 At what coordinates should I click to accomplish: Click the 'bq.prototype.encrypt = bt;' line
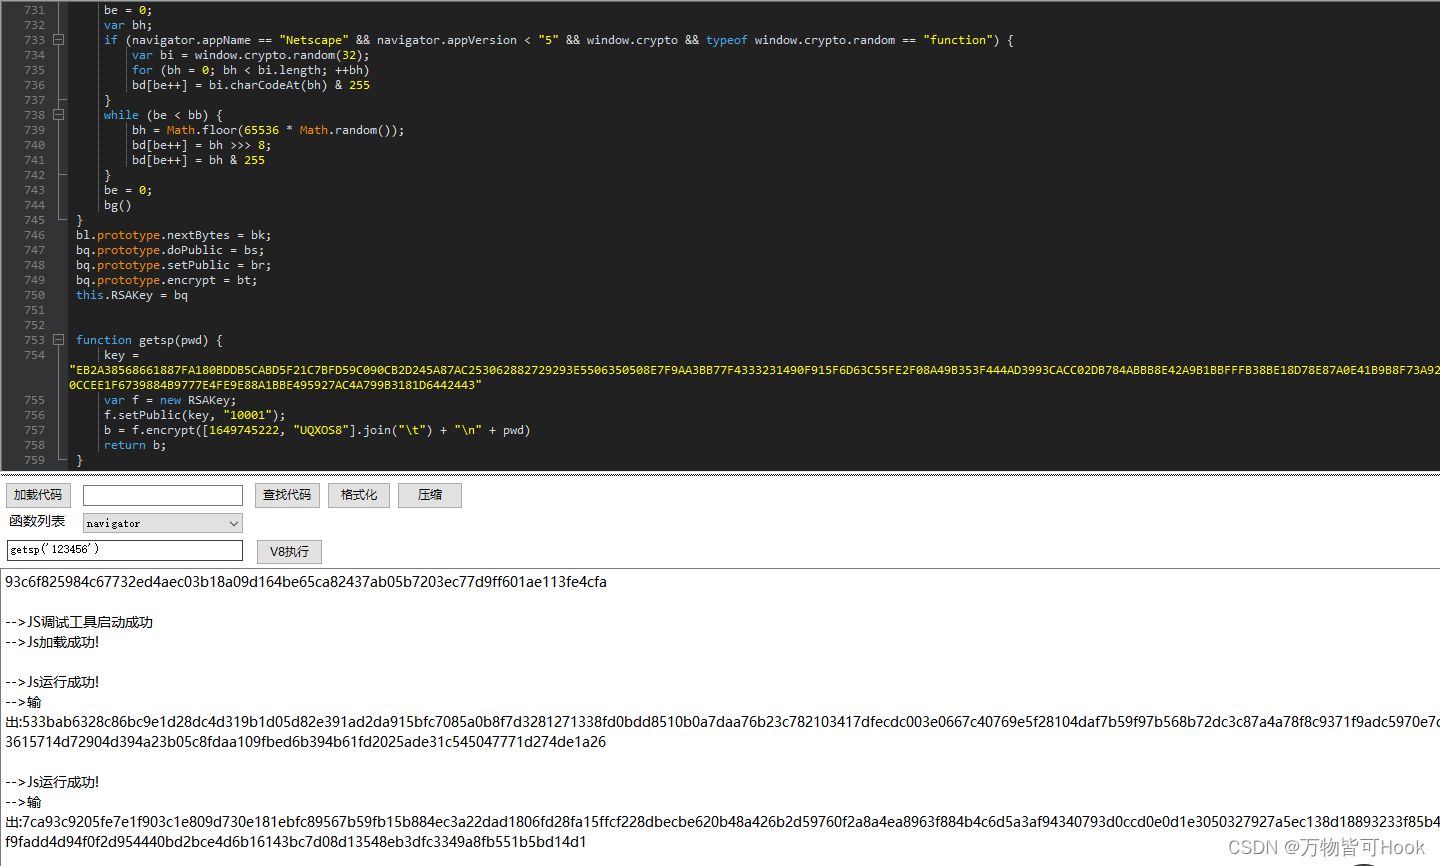(167, 280)
